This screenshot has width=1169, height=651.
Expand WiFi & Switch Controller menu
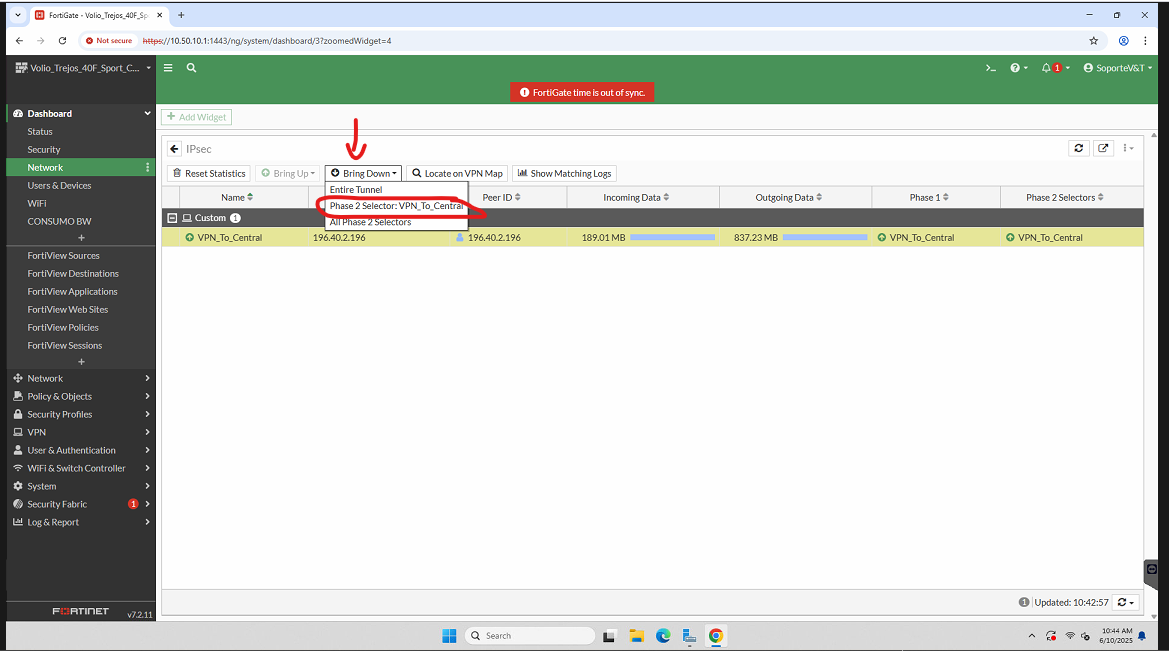tap(81, 468)
